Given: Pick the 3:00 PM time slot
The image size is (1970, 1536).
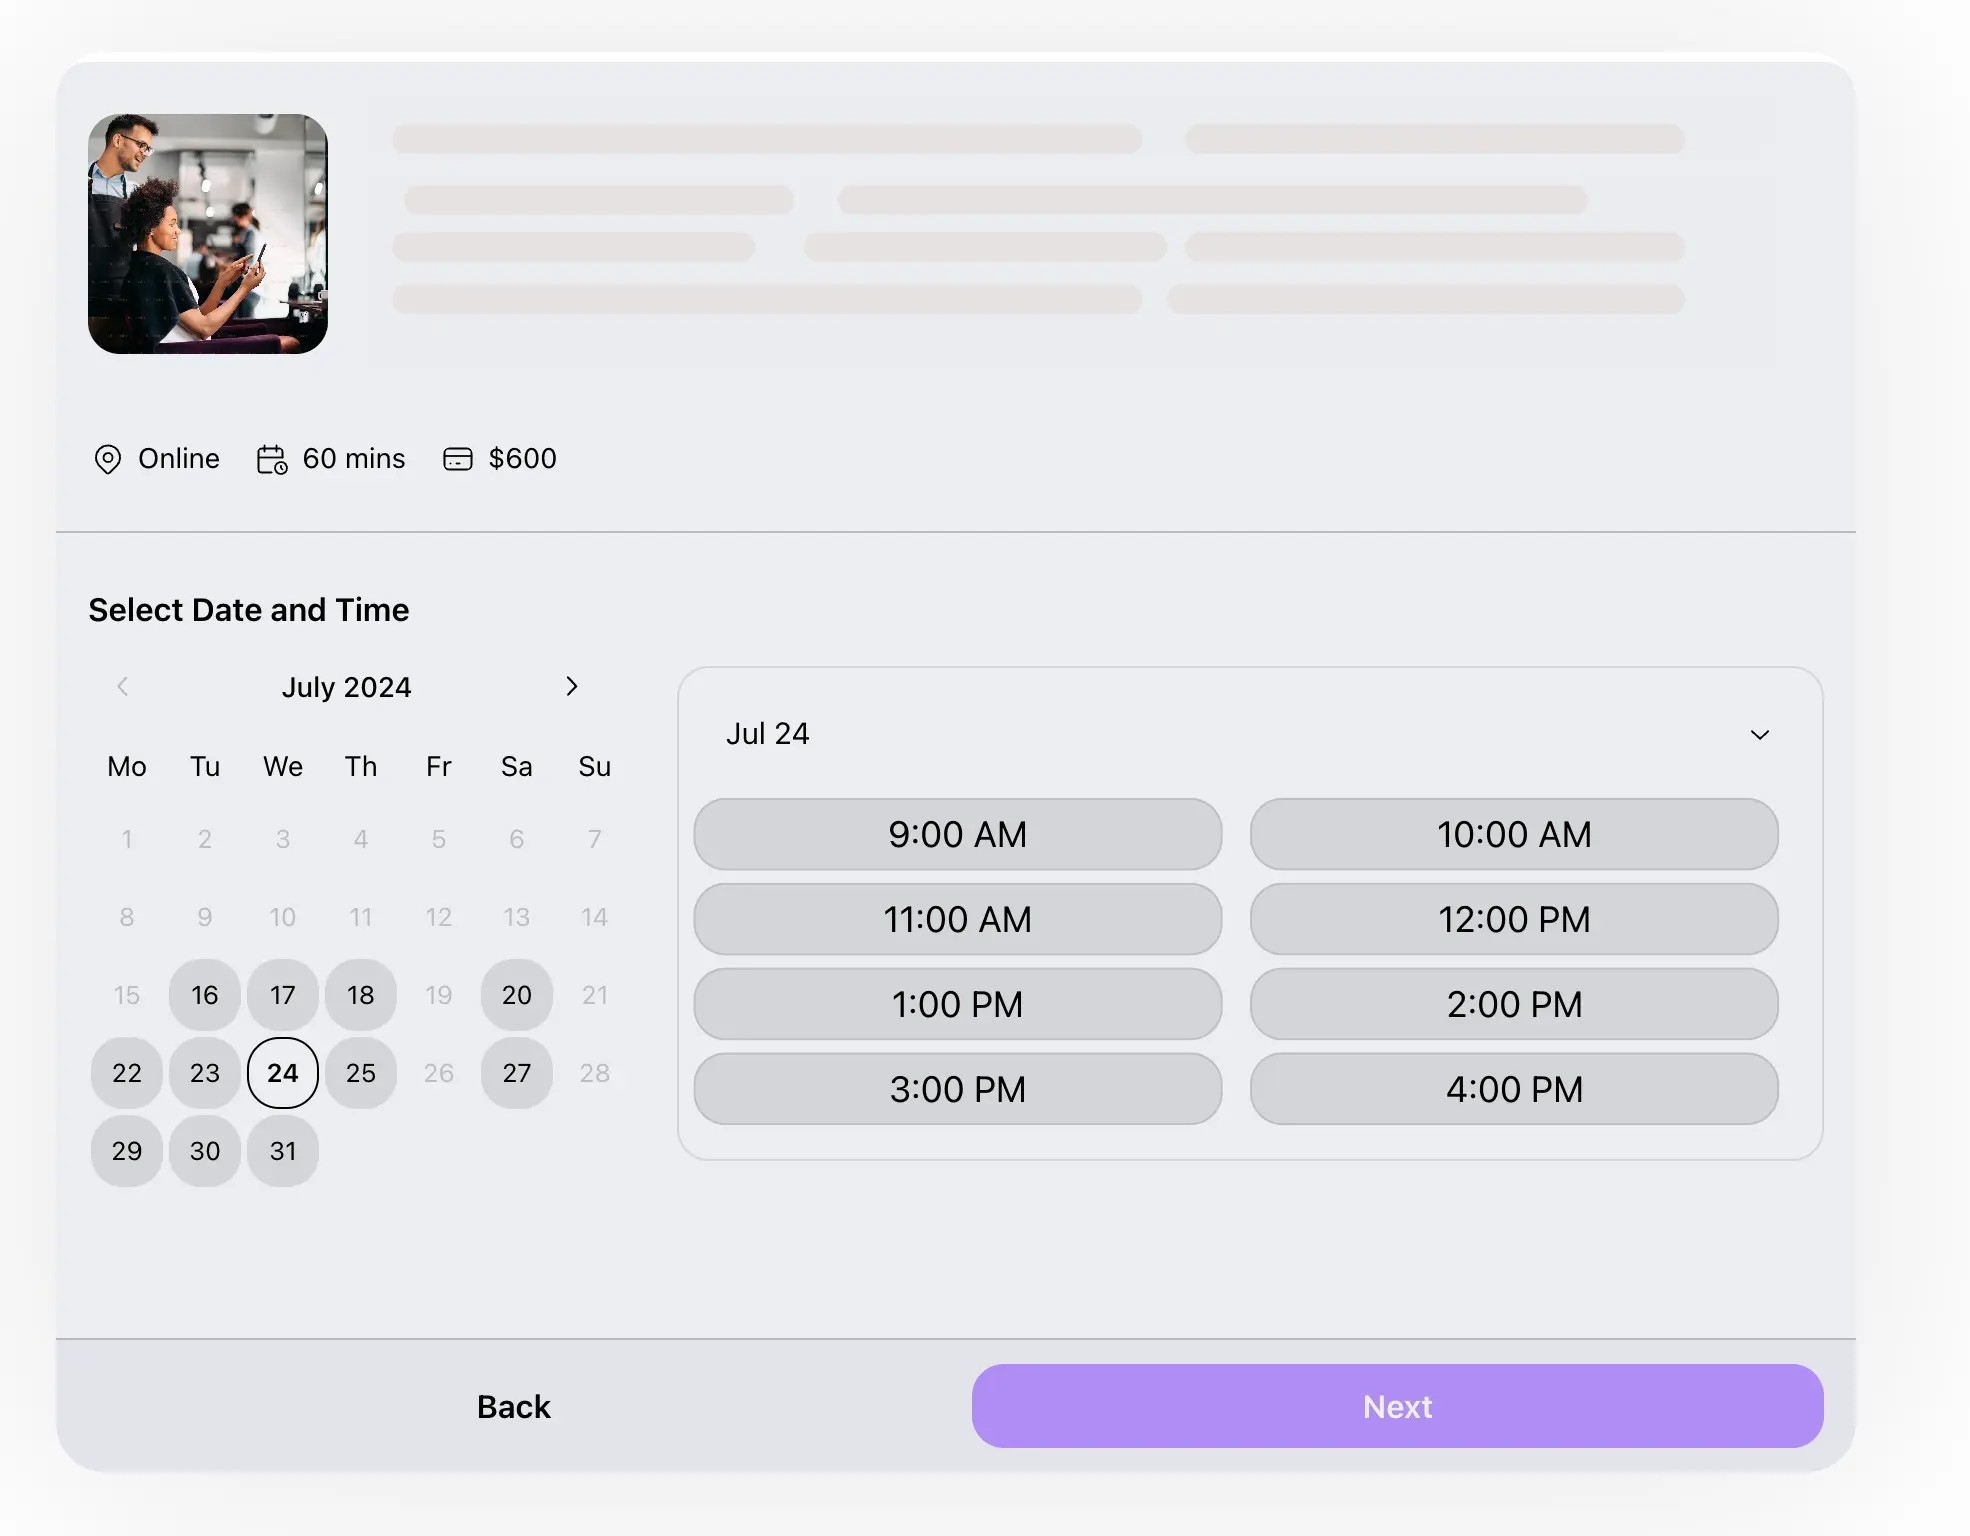Looking at the screenshot, I should (957, 1089).
